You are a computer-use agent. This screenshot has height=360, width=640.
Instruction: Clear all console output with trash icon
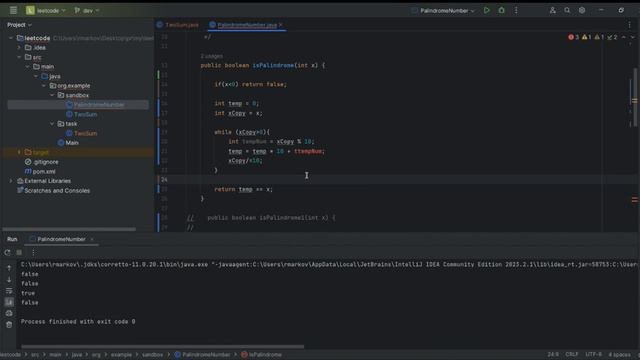9,325
